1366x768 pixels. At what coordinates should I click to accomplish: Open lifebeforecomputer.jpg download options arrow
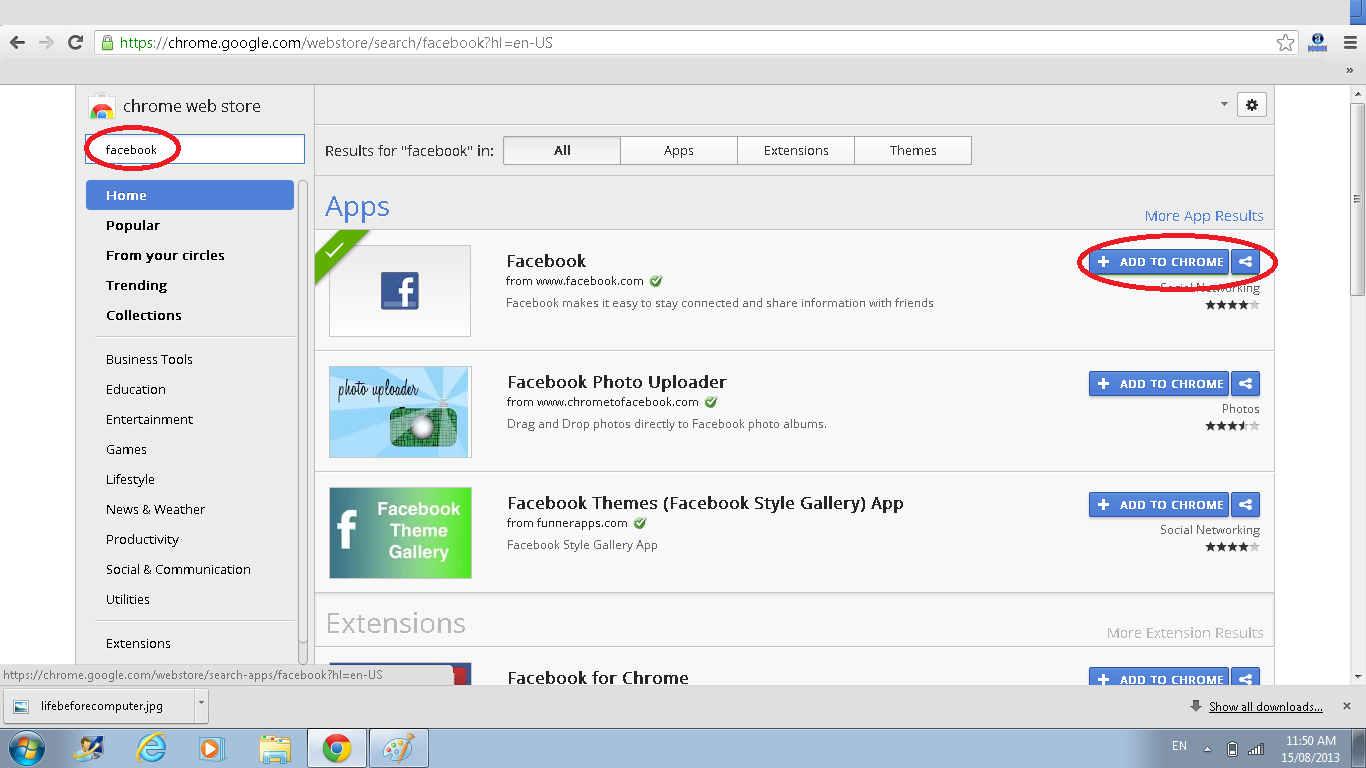pos(201,705)
